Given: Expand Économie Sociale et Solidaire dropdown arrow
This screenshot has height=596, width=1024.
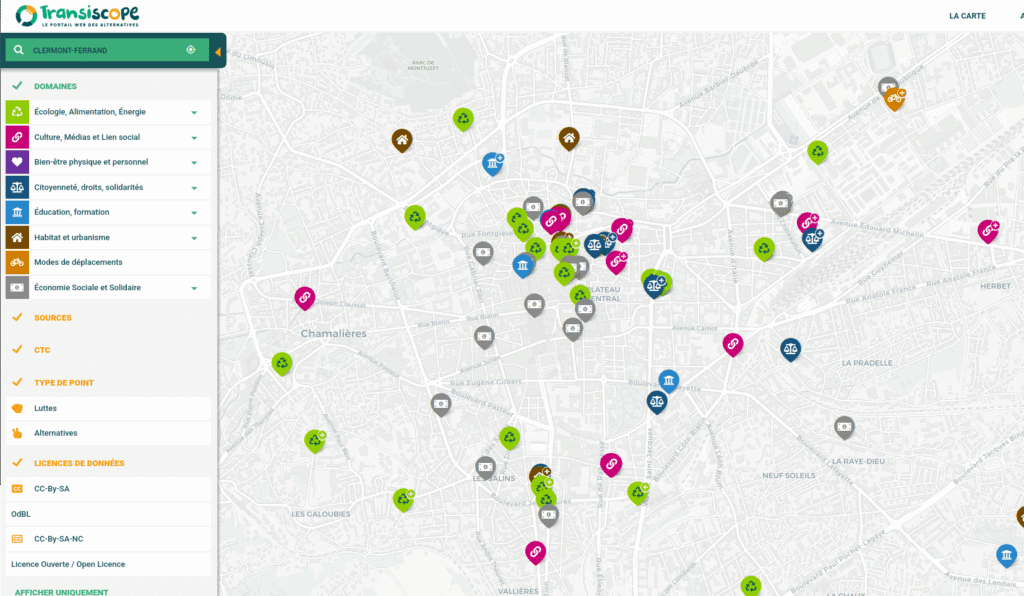Looking at the screenshot, I should point(194,288).
